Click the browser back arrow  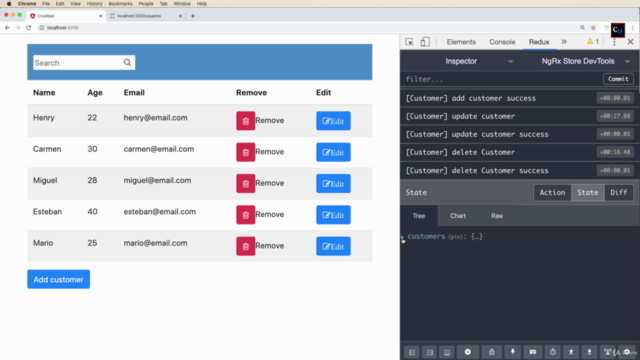pyautogui.click(x=7, y=28)
